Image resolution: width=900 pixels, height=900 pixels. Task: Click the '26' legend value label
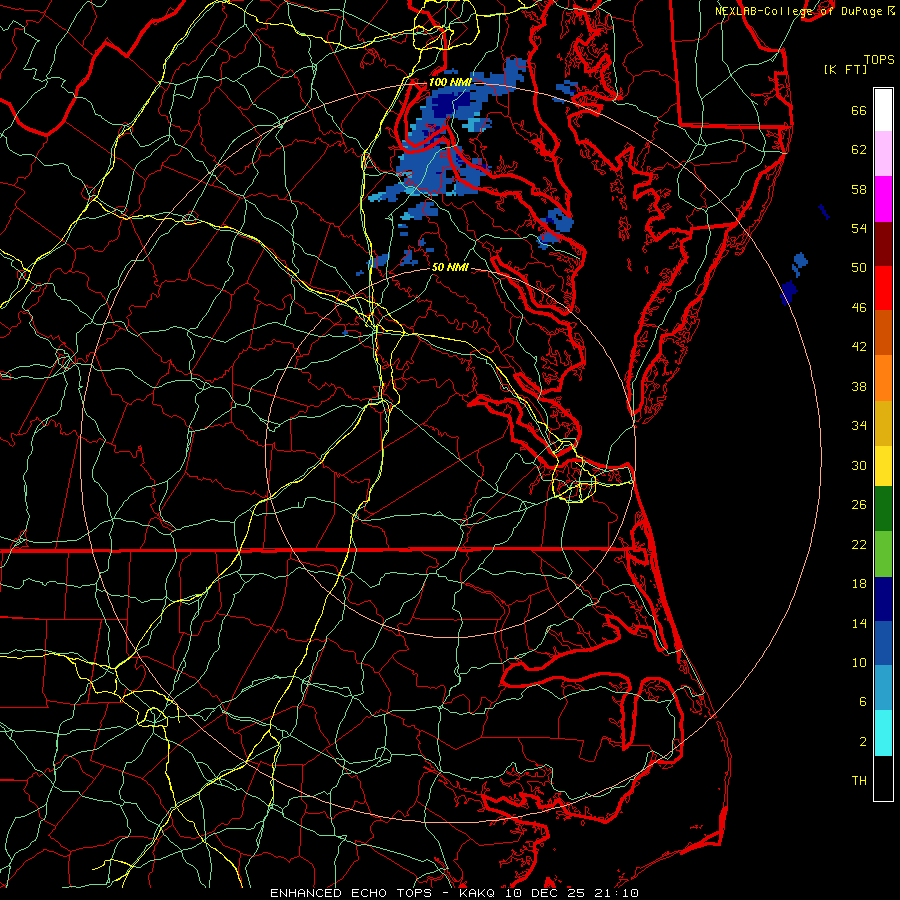[859, 504]
